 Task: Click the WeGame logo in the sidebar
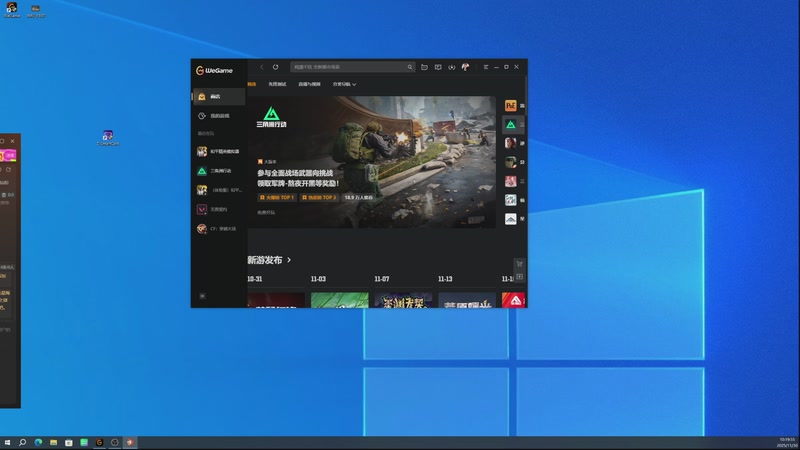click(214, 70)
